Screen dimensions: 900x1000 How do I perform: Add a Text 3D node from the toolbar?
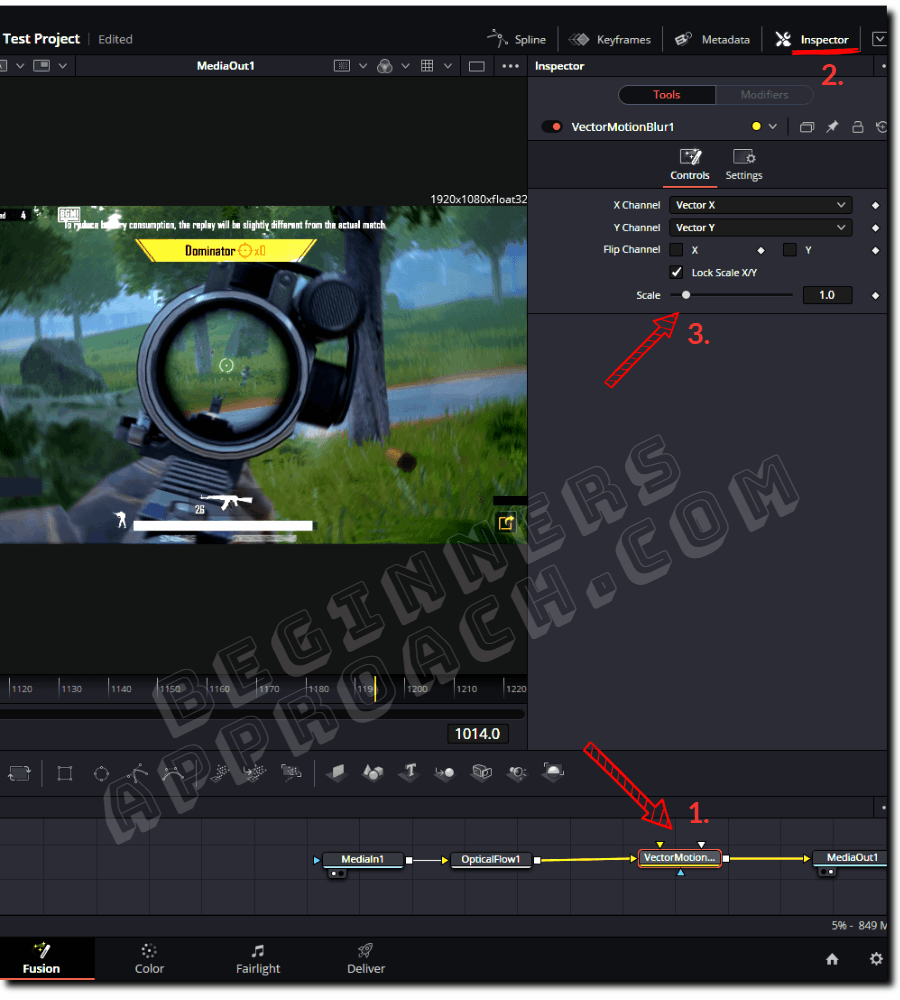click(x=410, y=772)
